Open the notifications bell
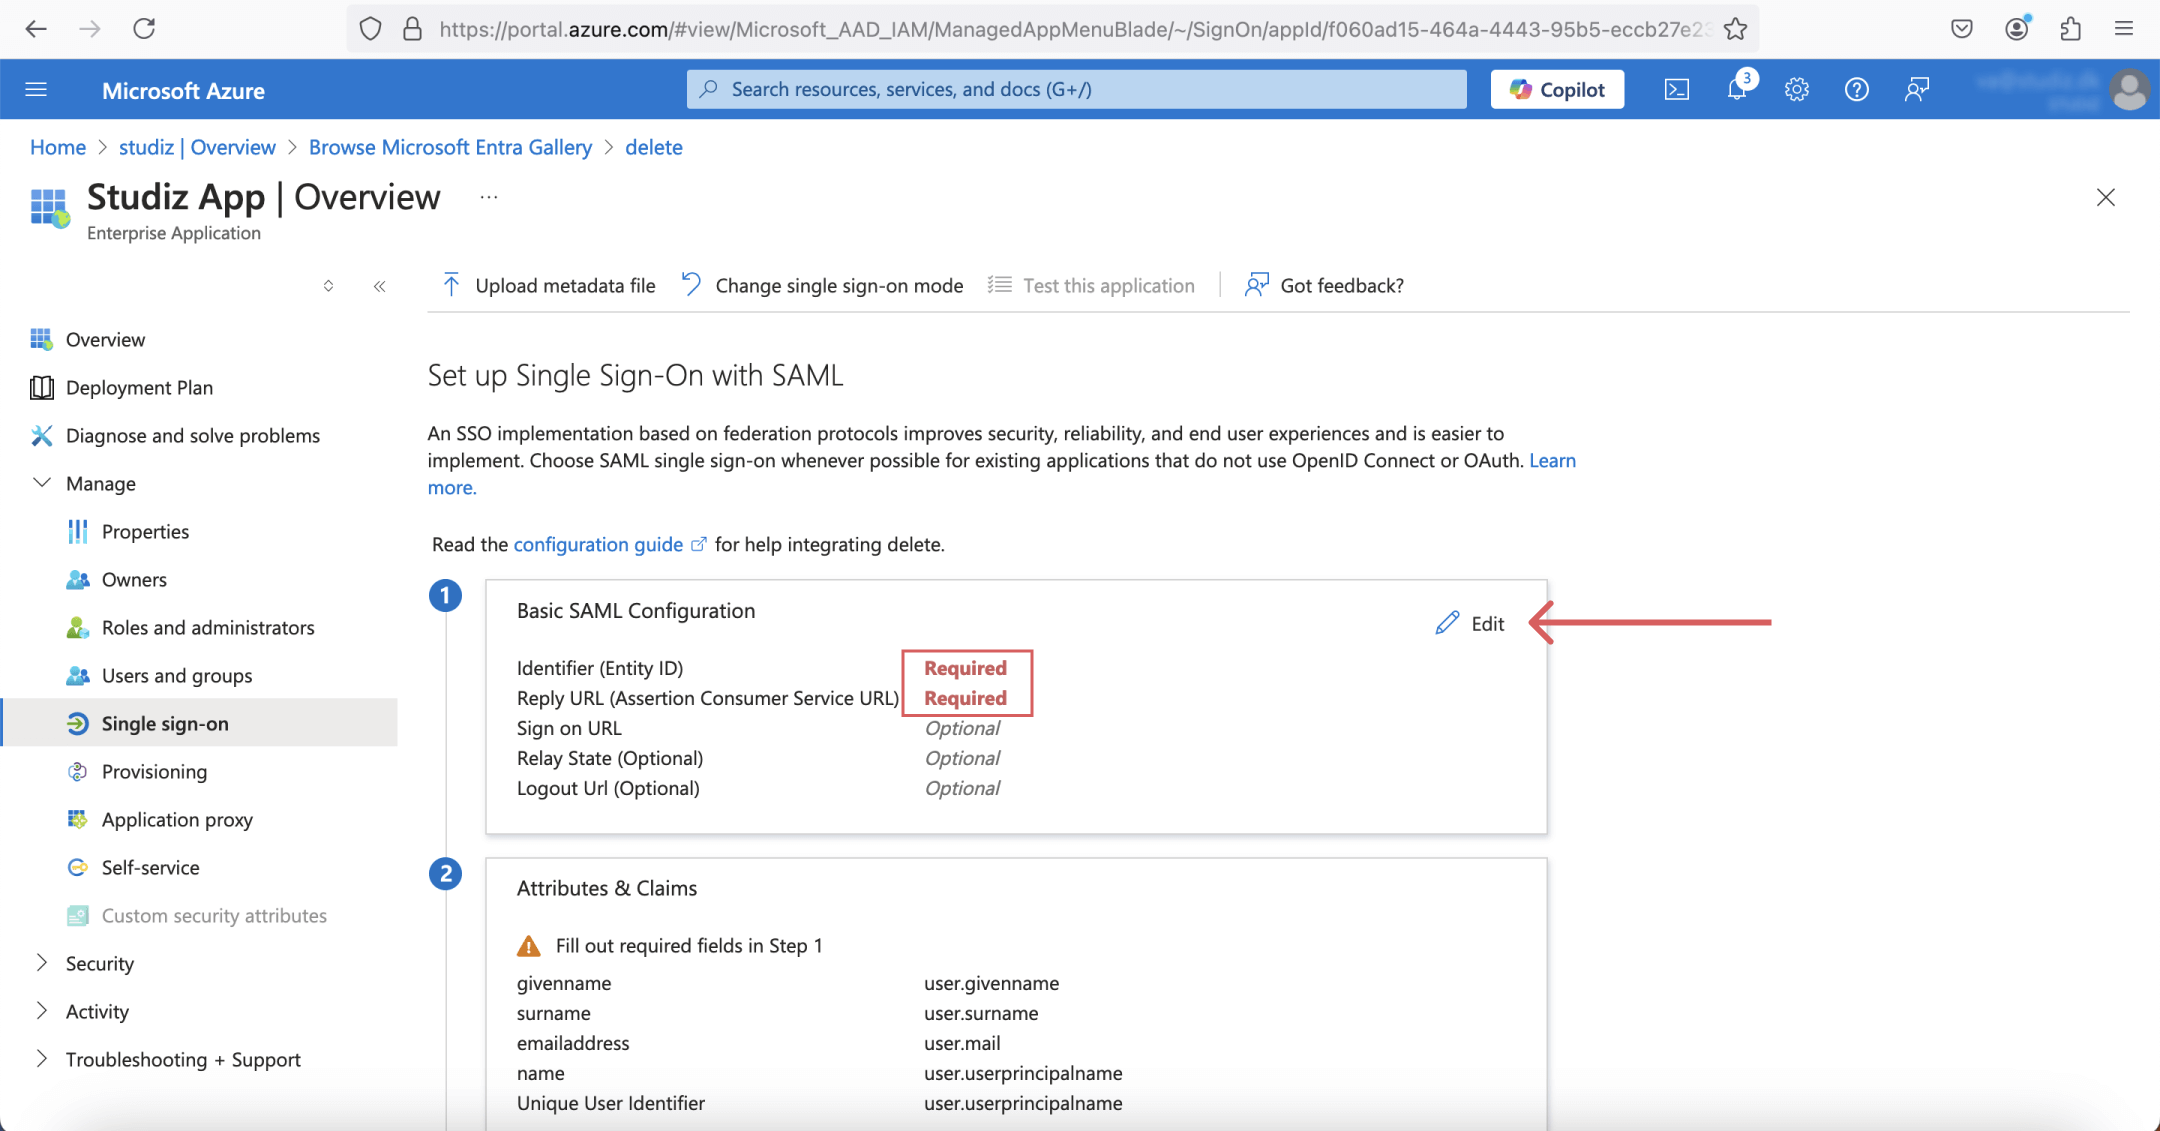The image size is (2160, 1131). [x=1737, y=90]
